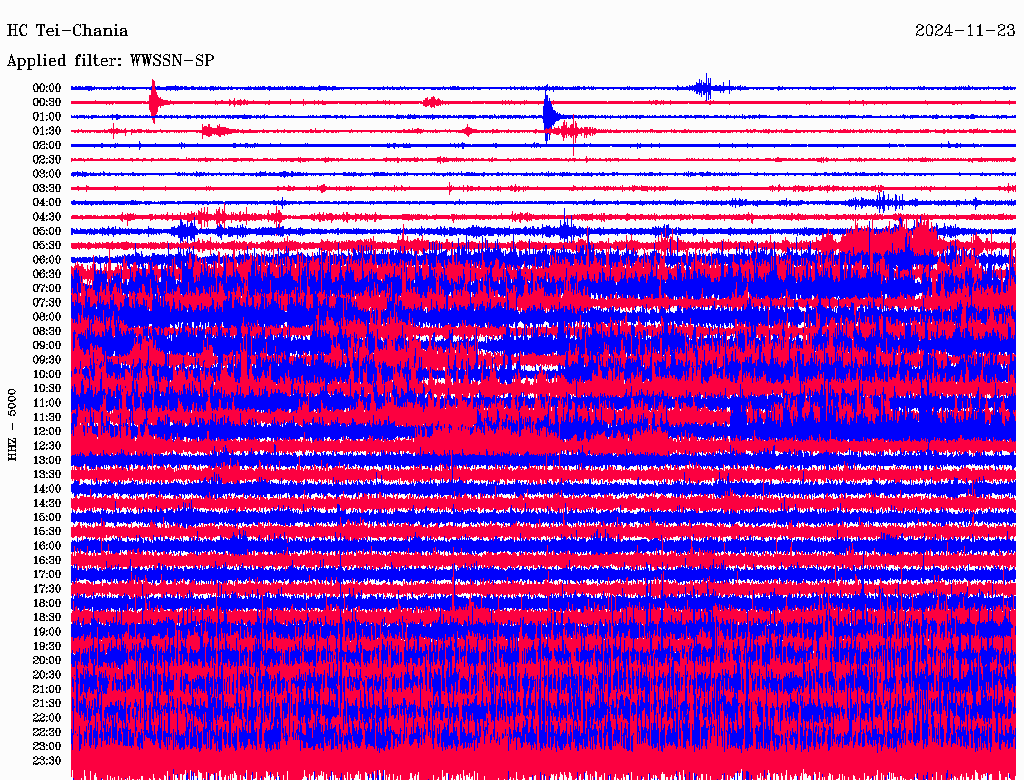Select the 12:30 time label
The height and width of the screenshot is (780, 1024).
[48, 446]
